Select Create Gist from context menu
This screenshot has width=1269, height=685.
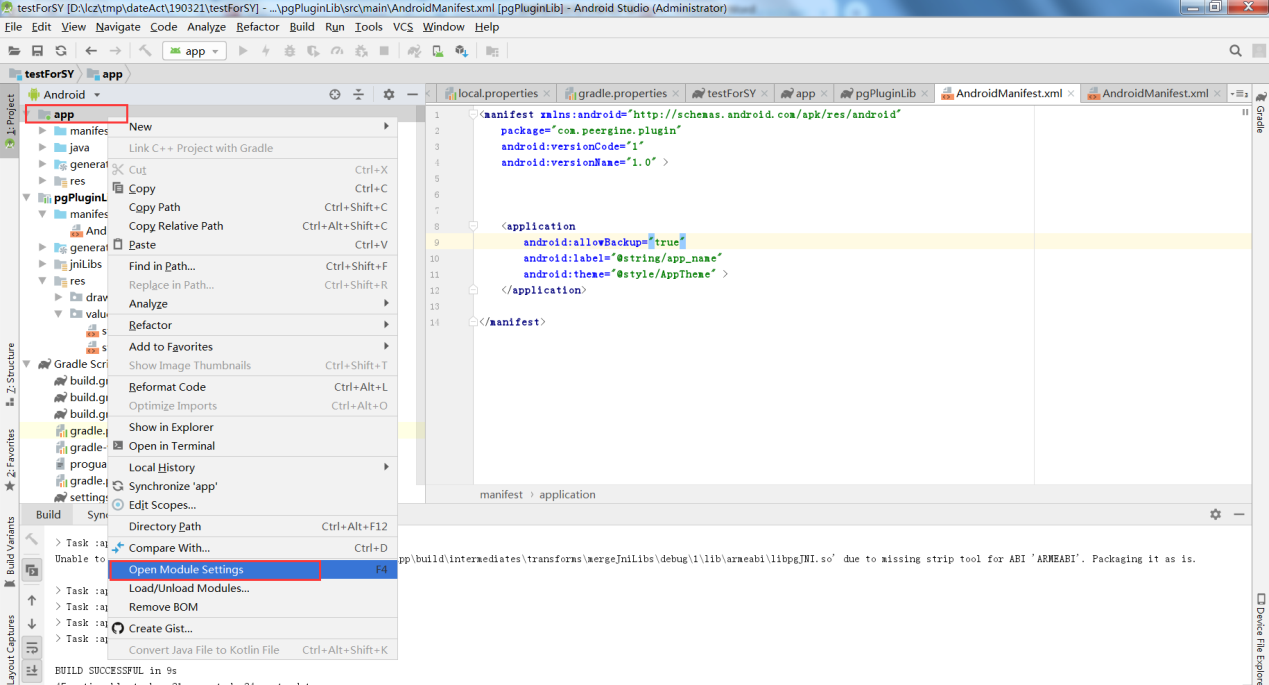252,628
